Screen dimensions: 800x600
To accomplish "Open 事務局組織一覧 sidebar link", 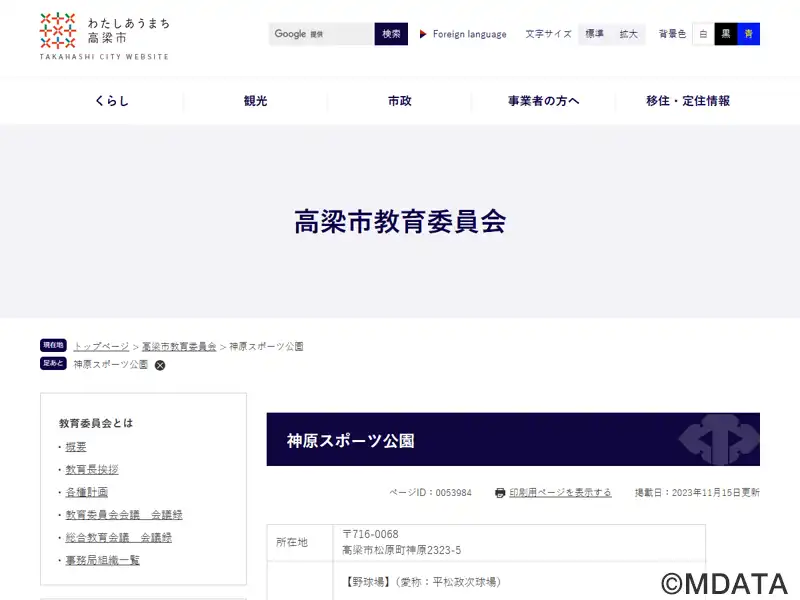I will pyautogui.click(x=103, y=560).
